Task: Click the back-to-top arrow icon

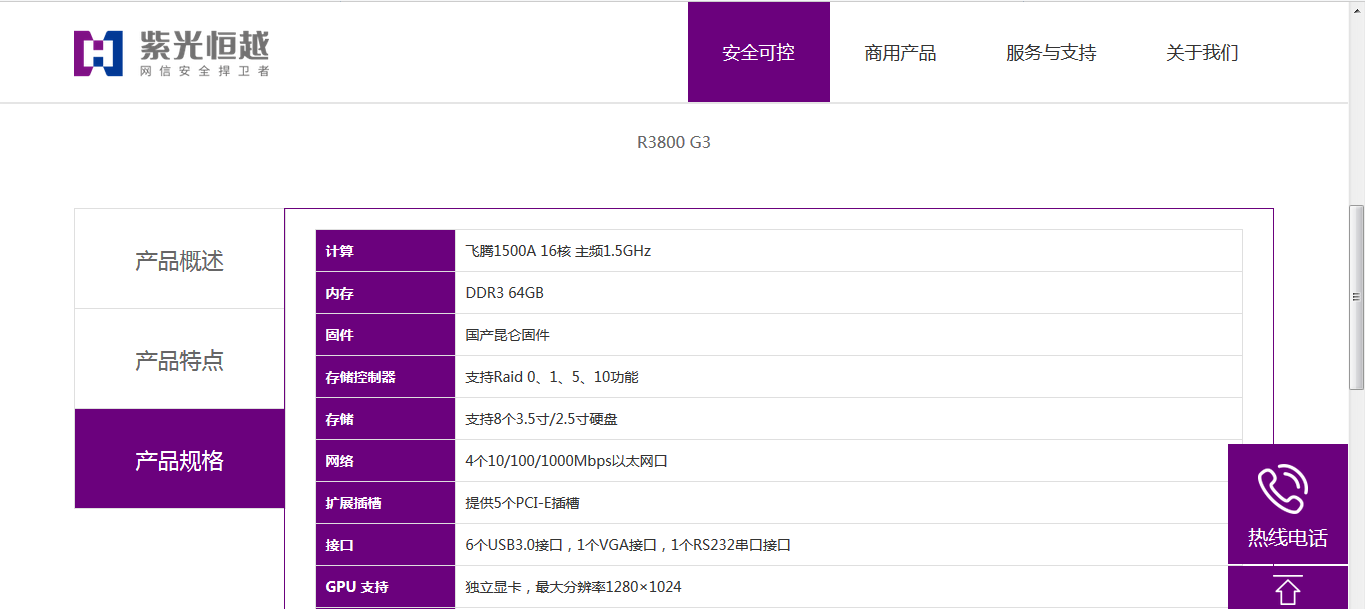Action: 1288,590
